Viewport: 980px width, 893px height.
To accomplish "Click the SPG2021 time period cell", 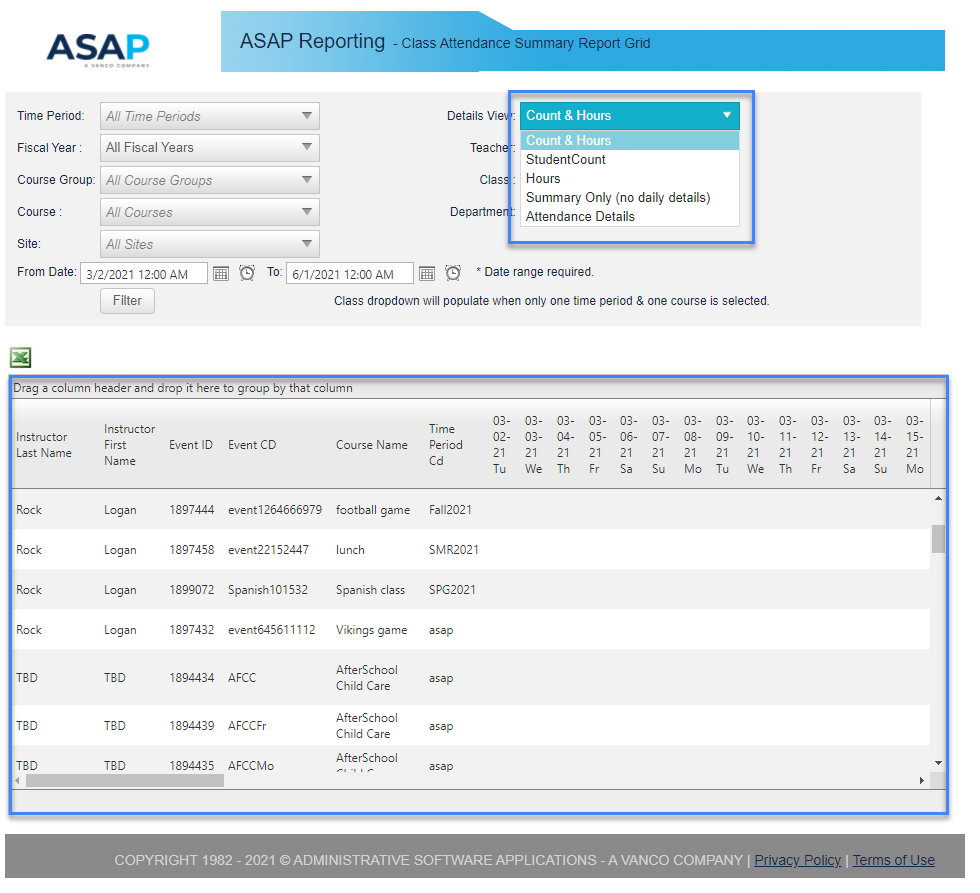I will (x=452, y=590).
